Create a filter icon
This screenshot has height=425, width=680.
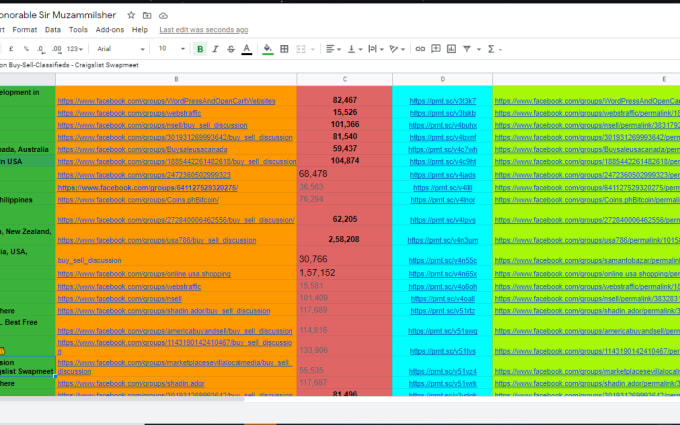point(467,49)
